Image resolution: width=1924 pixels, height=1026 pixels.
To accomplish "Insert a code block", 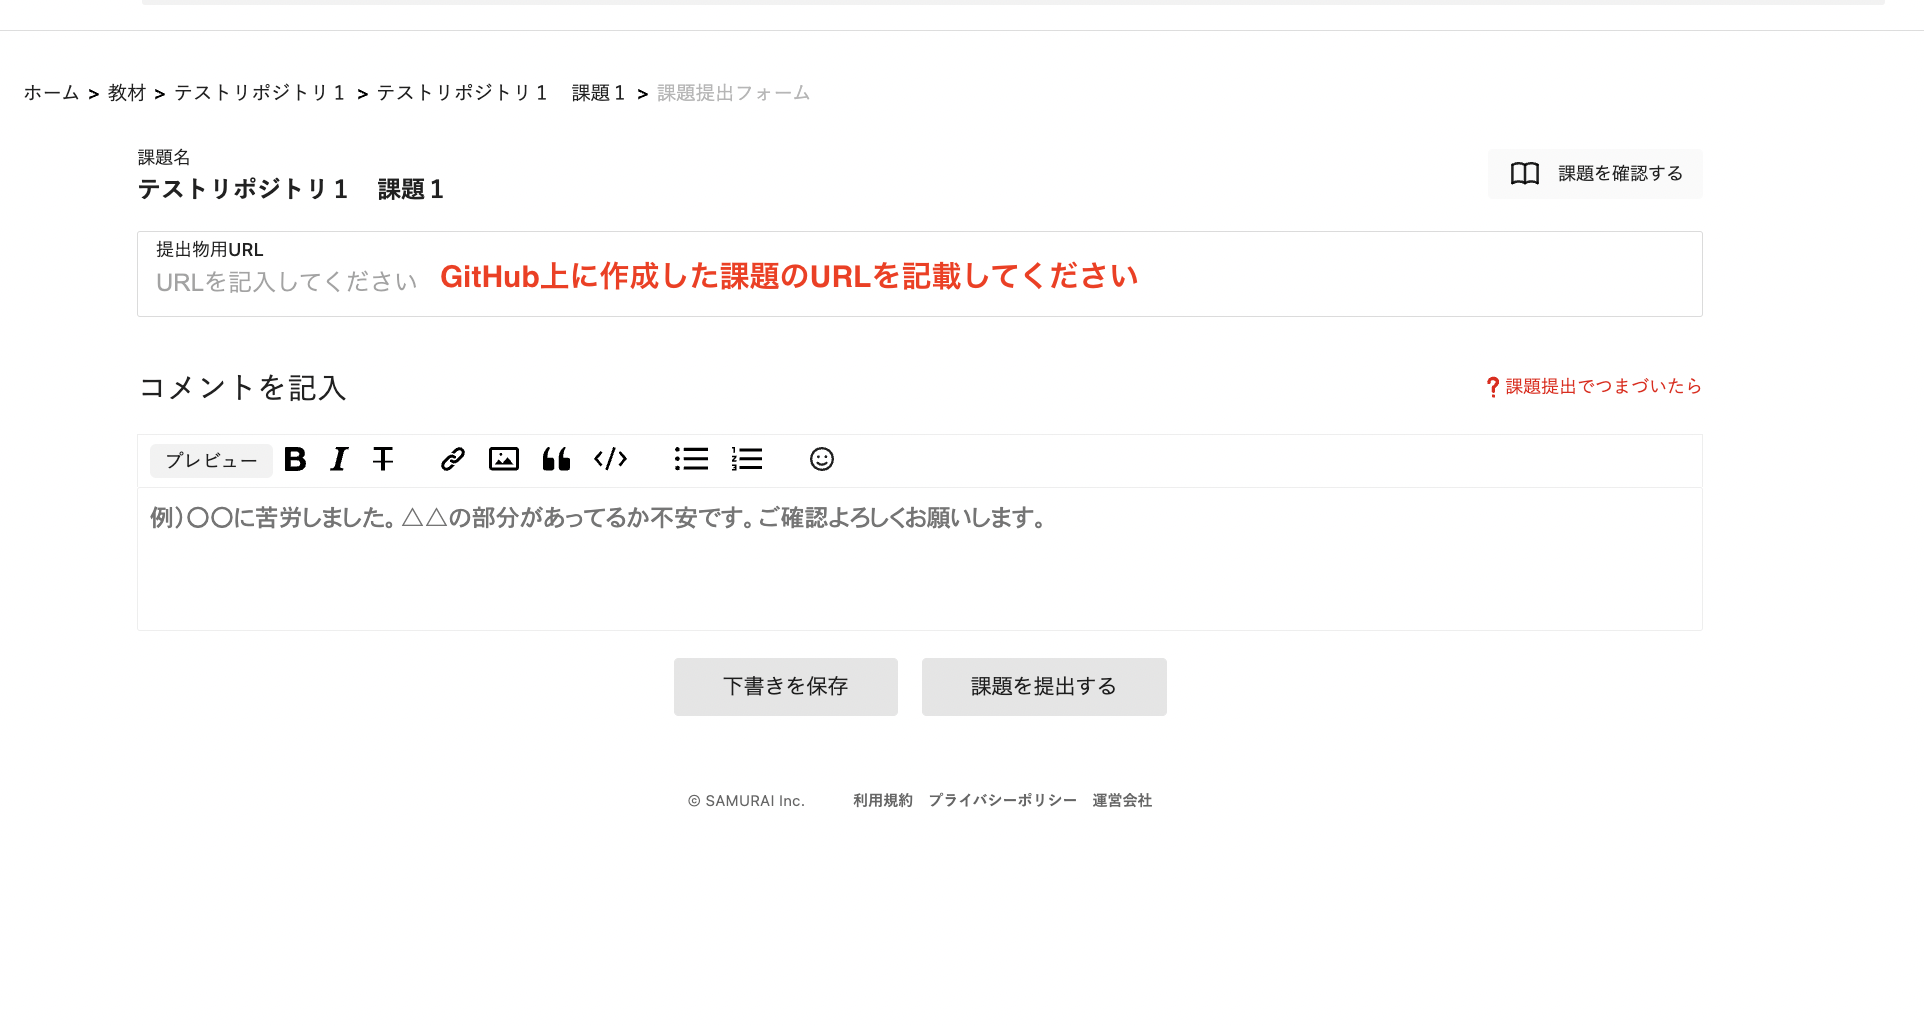I will coord(610,459).
